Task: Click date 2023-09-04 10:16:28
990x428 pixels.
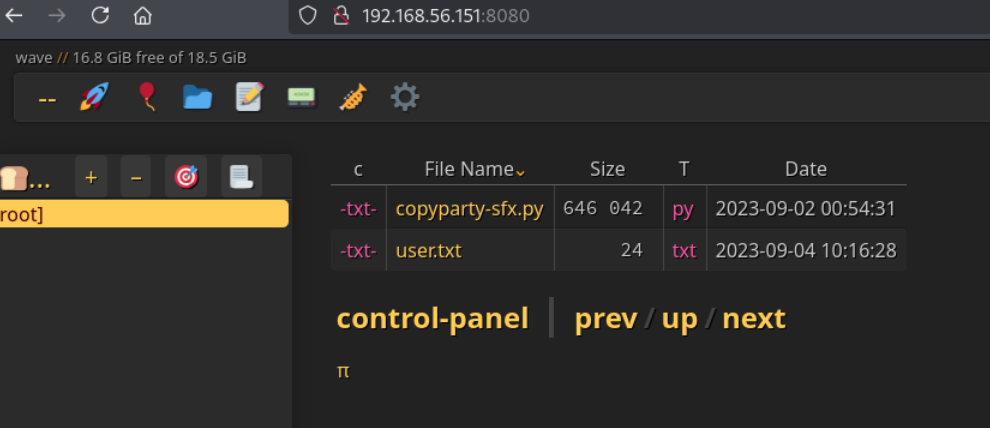Action: (x=806, y=251)
